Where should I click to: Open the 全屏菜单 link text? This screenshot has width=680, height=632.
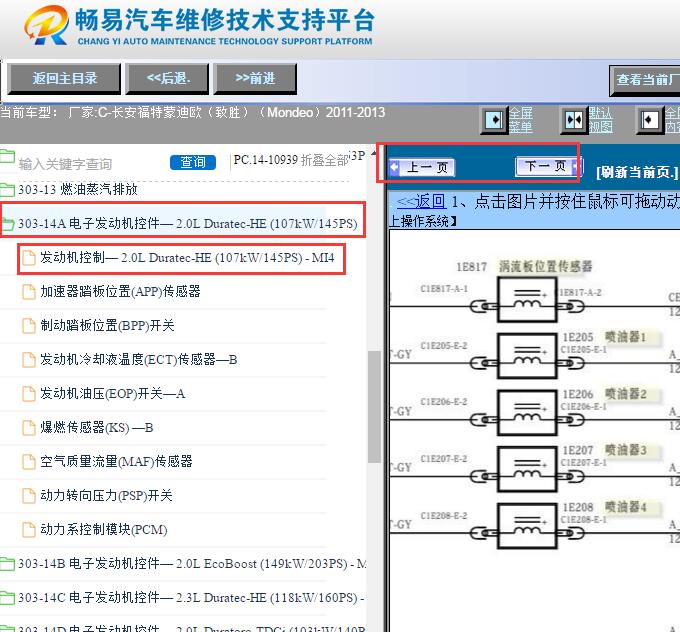(520, 120)
